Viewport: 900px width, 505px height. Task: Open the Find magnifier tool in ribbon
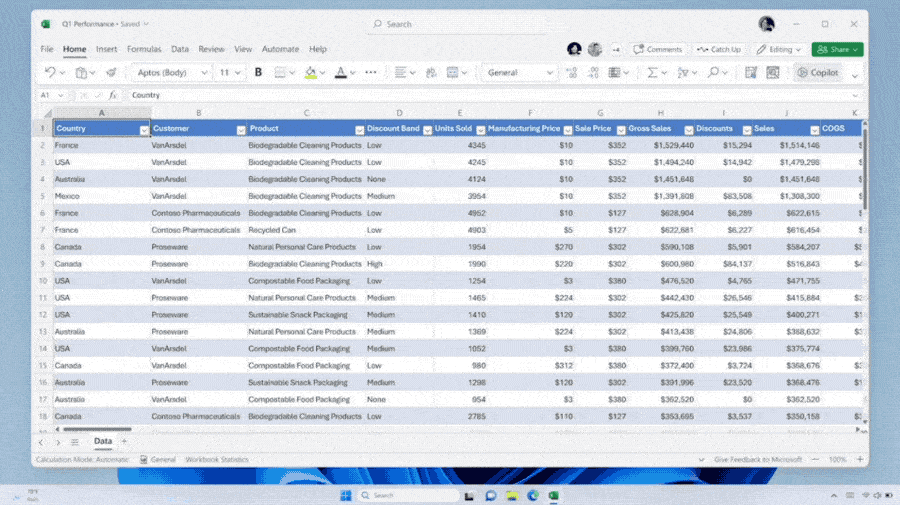(713, 72)
